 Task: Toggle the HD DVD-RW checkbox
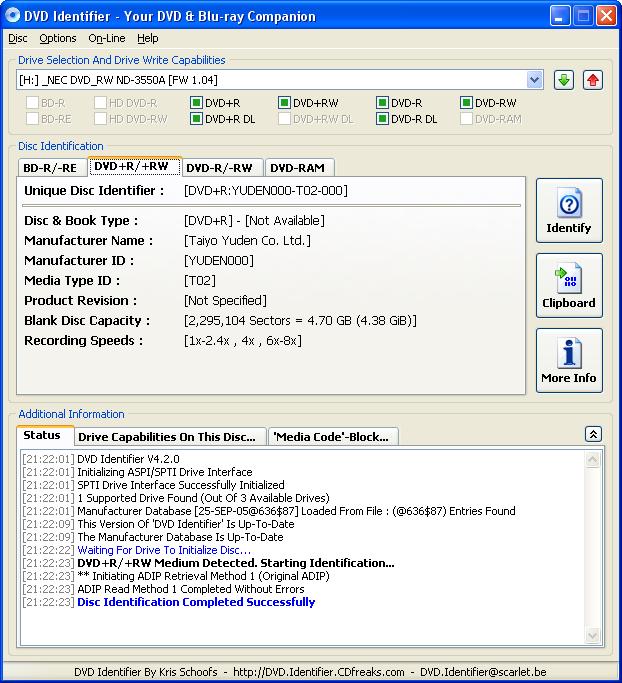pyautogui.click(x=100, y=118)
